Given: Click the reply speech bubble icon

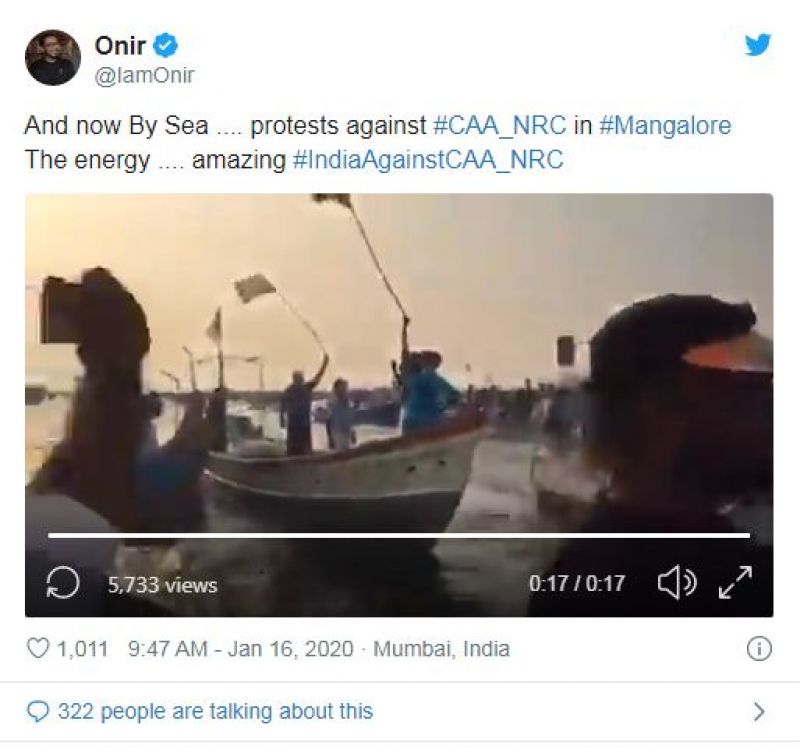Looking at the screenshot, I should coord(38,712).
